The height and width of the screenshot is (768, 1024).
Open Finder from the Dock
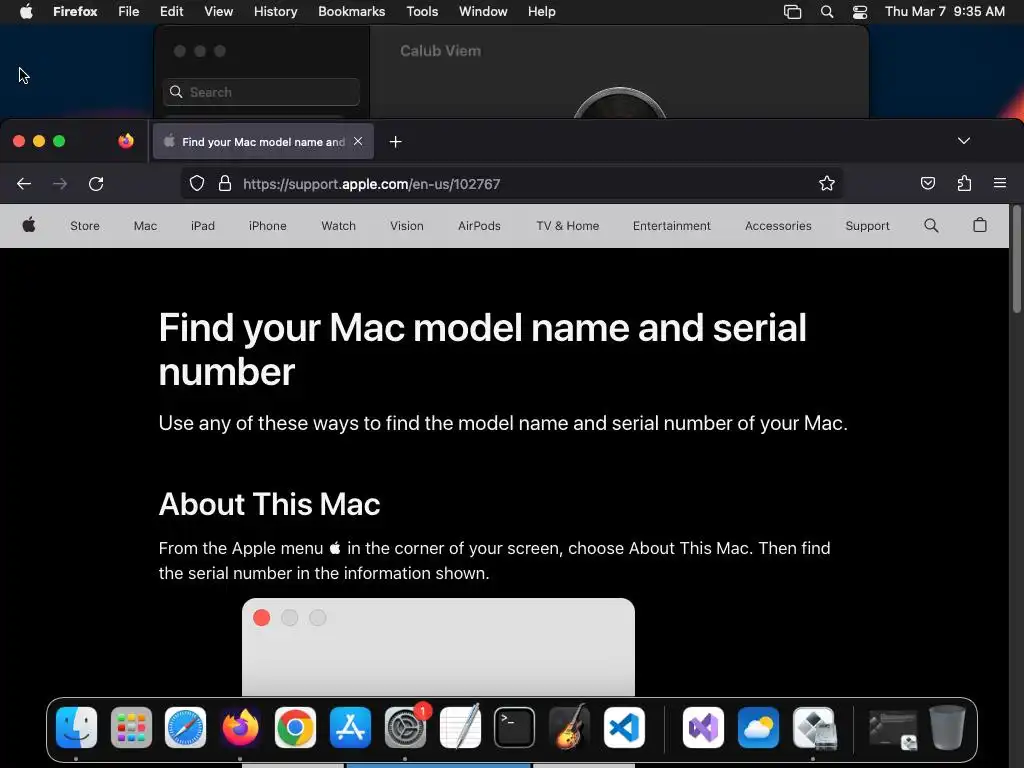tap(76, 728)
